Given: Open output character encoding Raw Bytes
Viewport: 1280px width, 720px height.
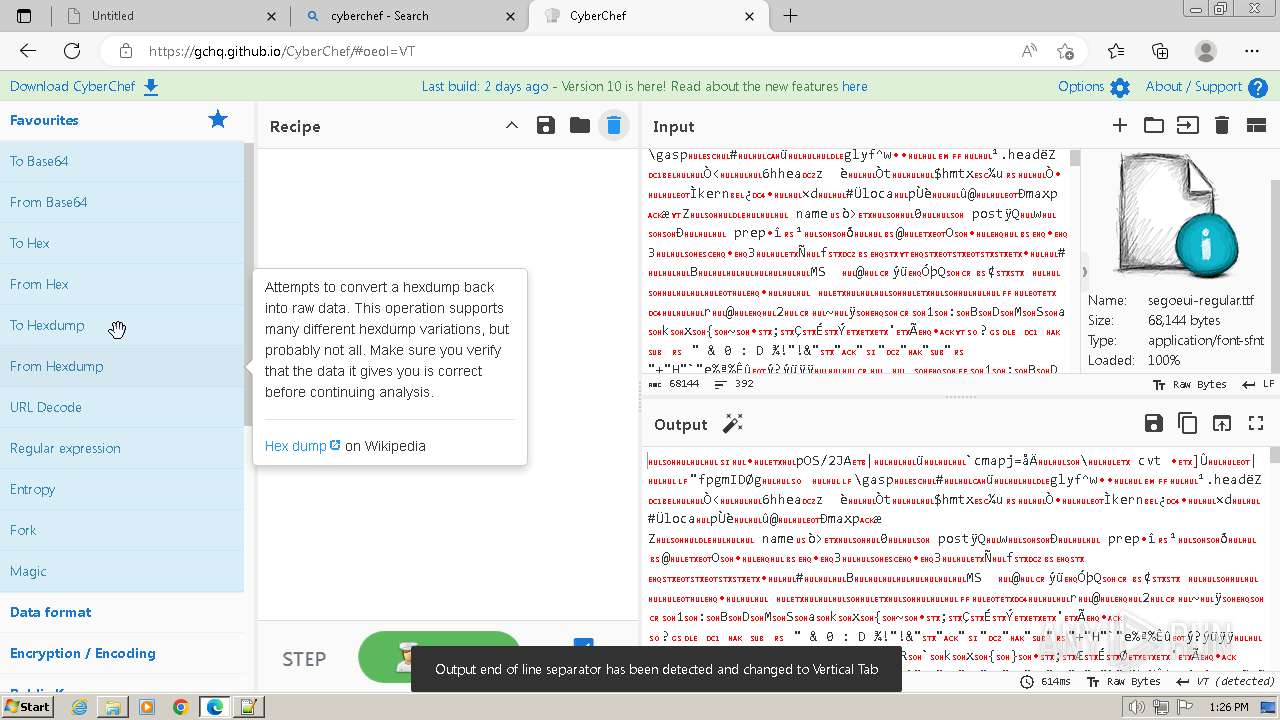Looking at the screenshot, I should 1125,681.
